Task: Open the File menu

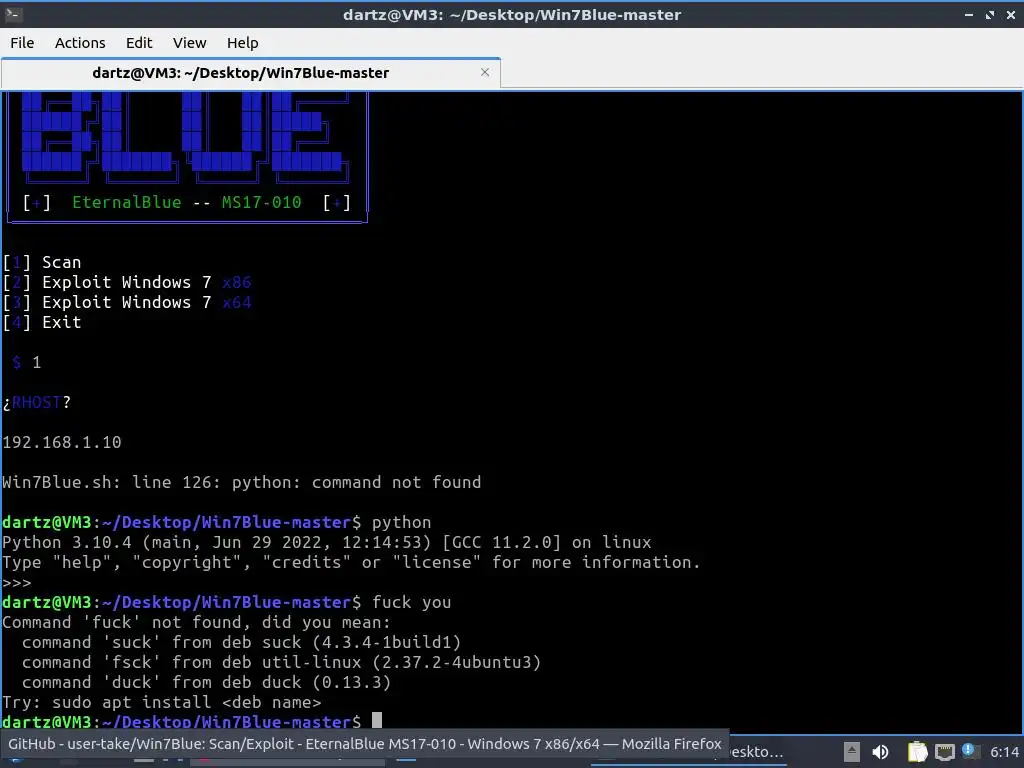Action: pyautogui.click(x=22, y=42)
